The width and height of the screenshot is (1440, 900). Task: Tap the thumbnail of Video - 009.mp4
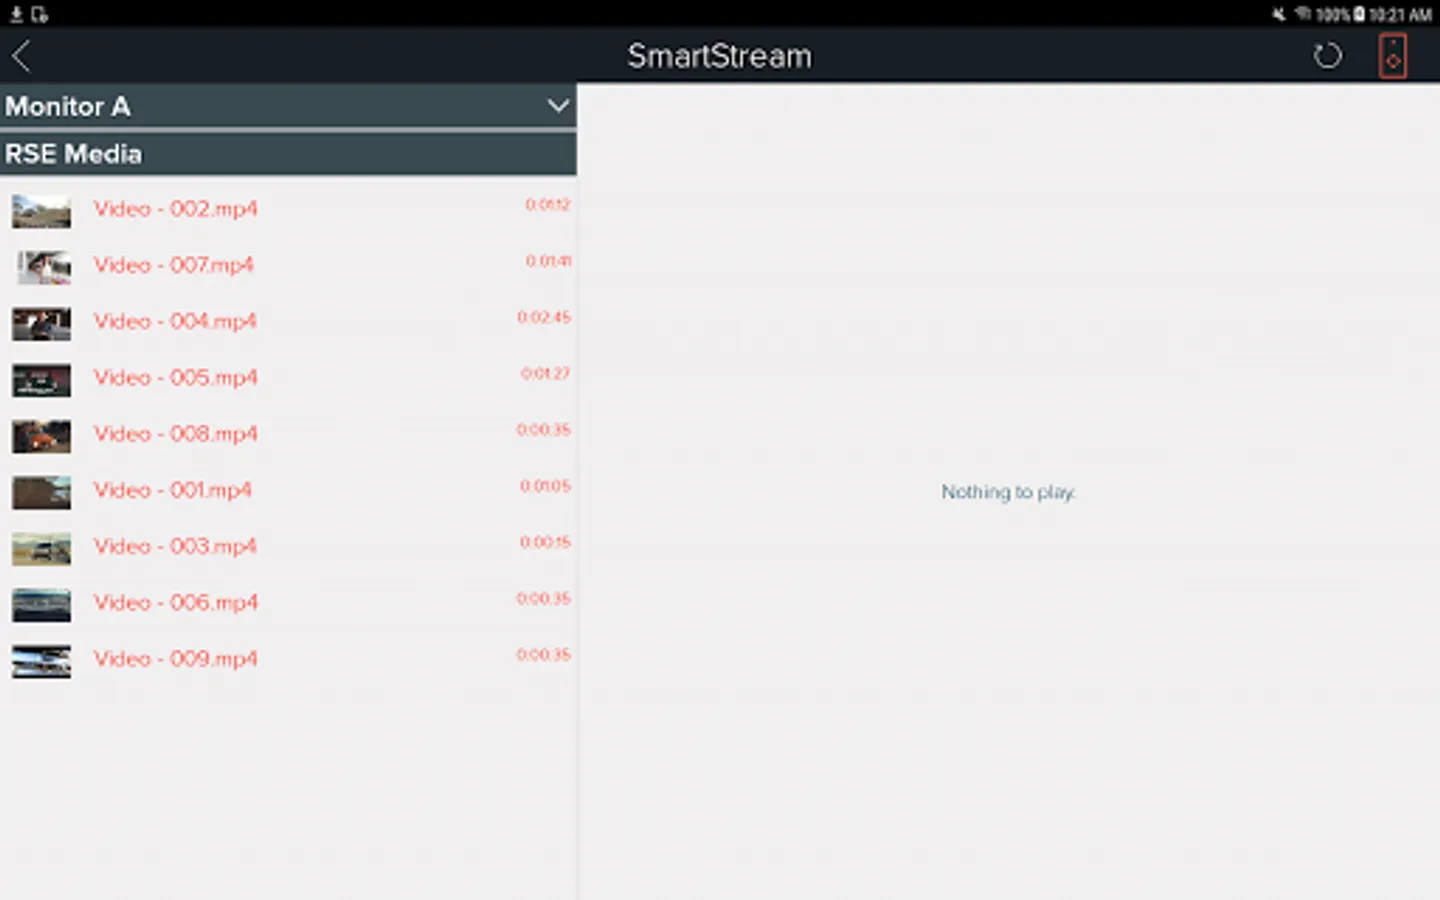(42, 661)
